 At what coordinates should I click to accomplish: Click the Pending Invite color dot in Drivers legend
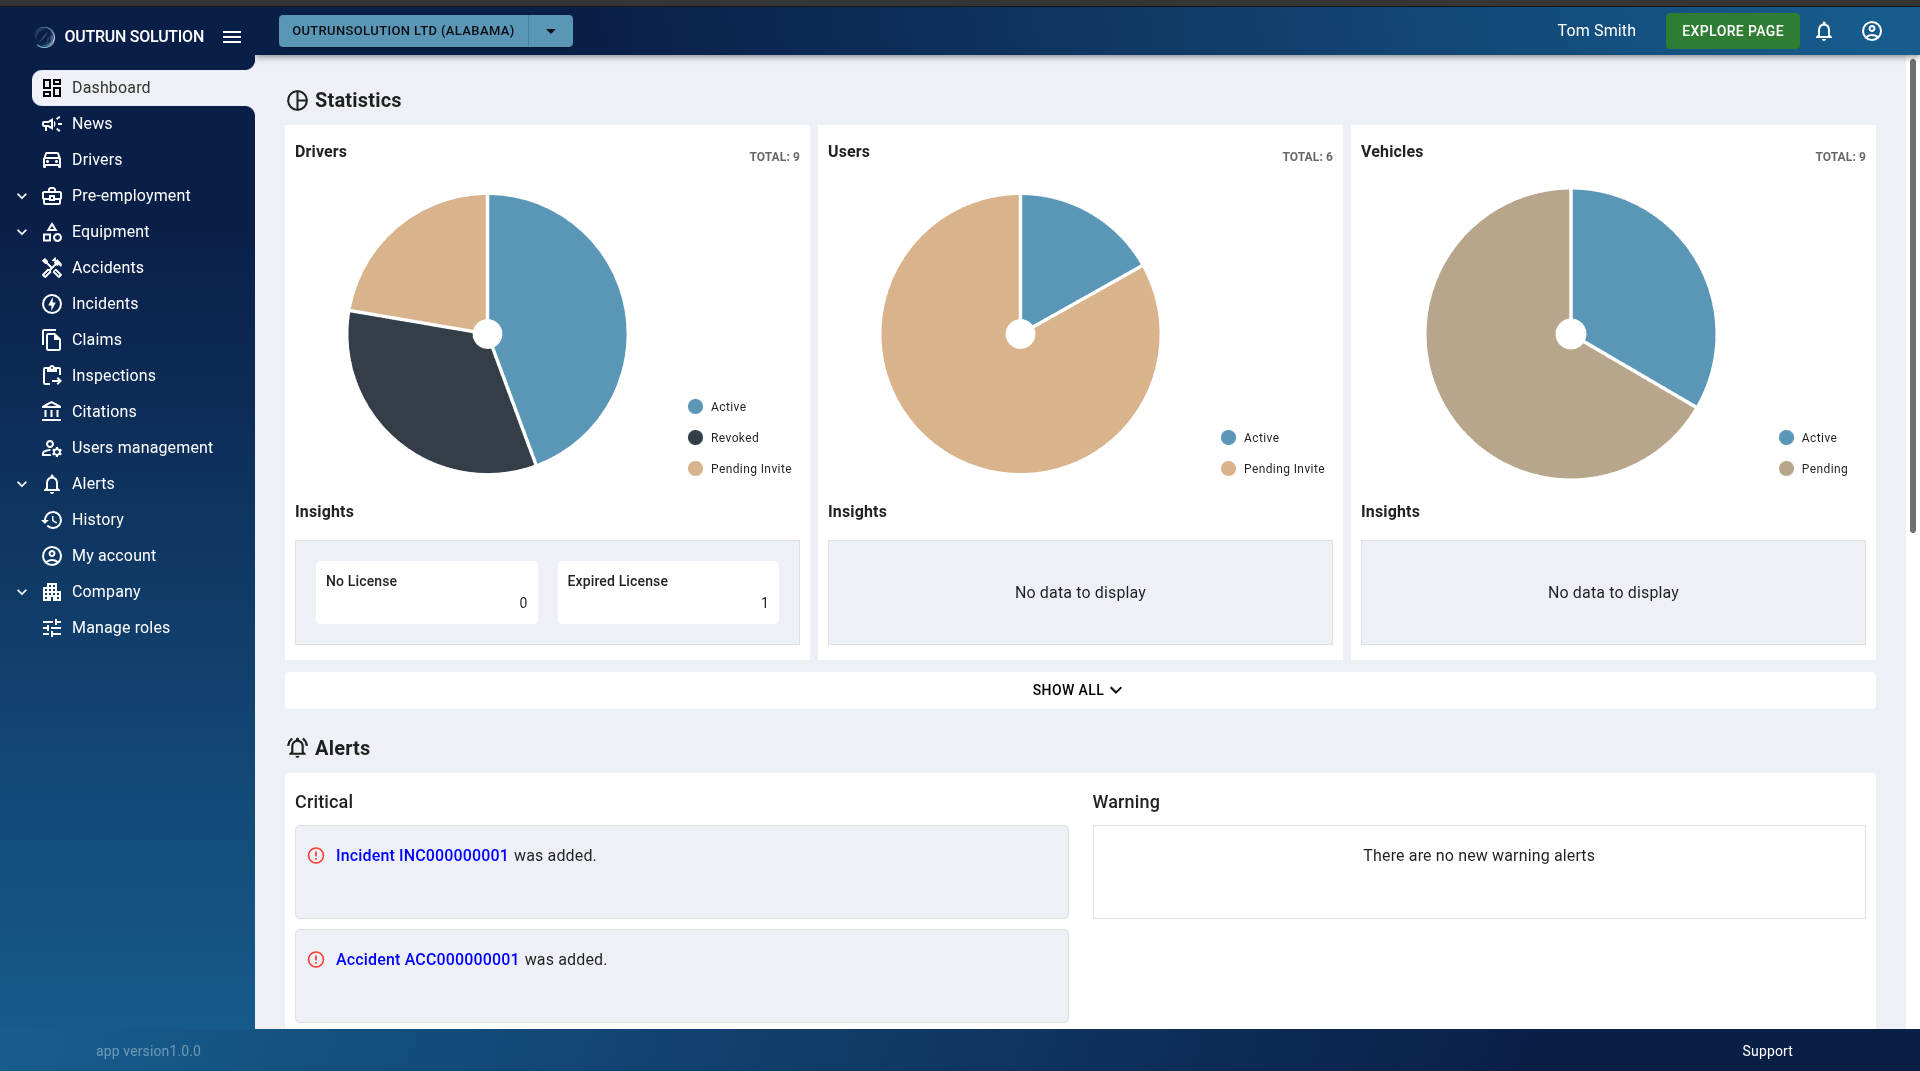pos(695,469)
